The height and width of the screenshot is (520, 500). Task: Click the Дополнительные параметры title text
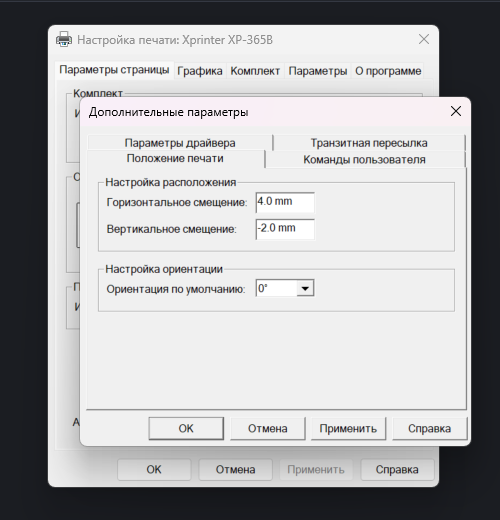tap(169, 112)
